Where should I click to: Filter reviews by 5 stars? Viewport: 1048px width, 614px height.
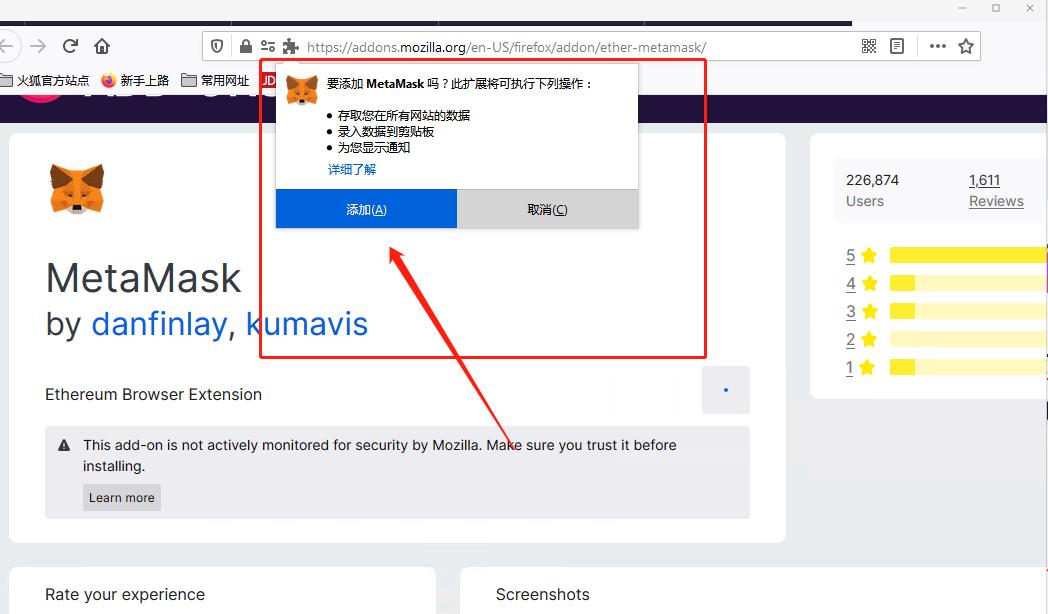(x=861, y=255)
